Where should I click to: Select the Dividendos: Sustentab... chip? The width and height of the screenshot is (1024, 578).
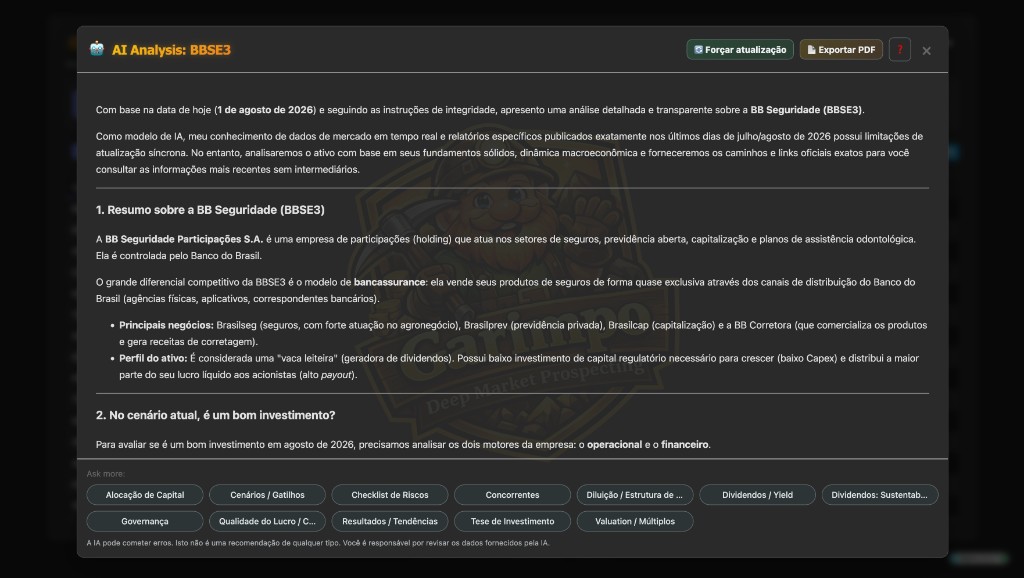(879, 494)
